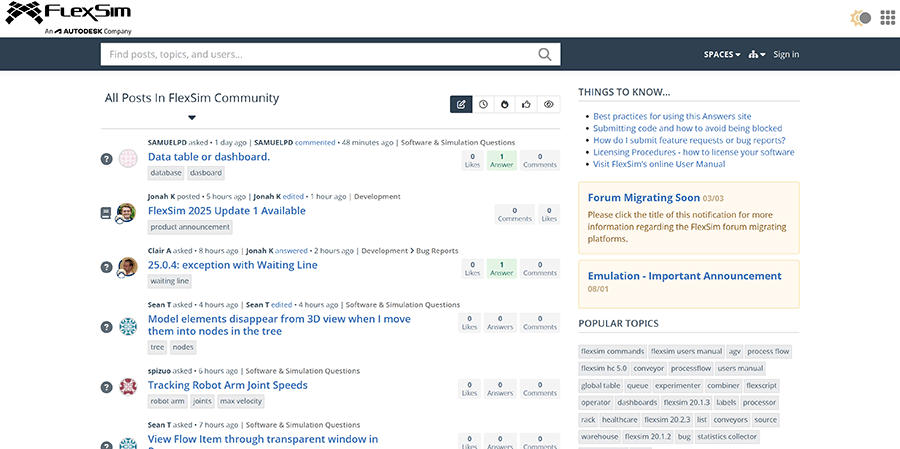This screenshot has height=449, width=900.
Task: Click Jonah K avatar on Update post
Action: click(126, 213)
